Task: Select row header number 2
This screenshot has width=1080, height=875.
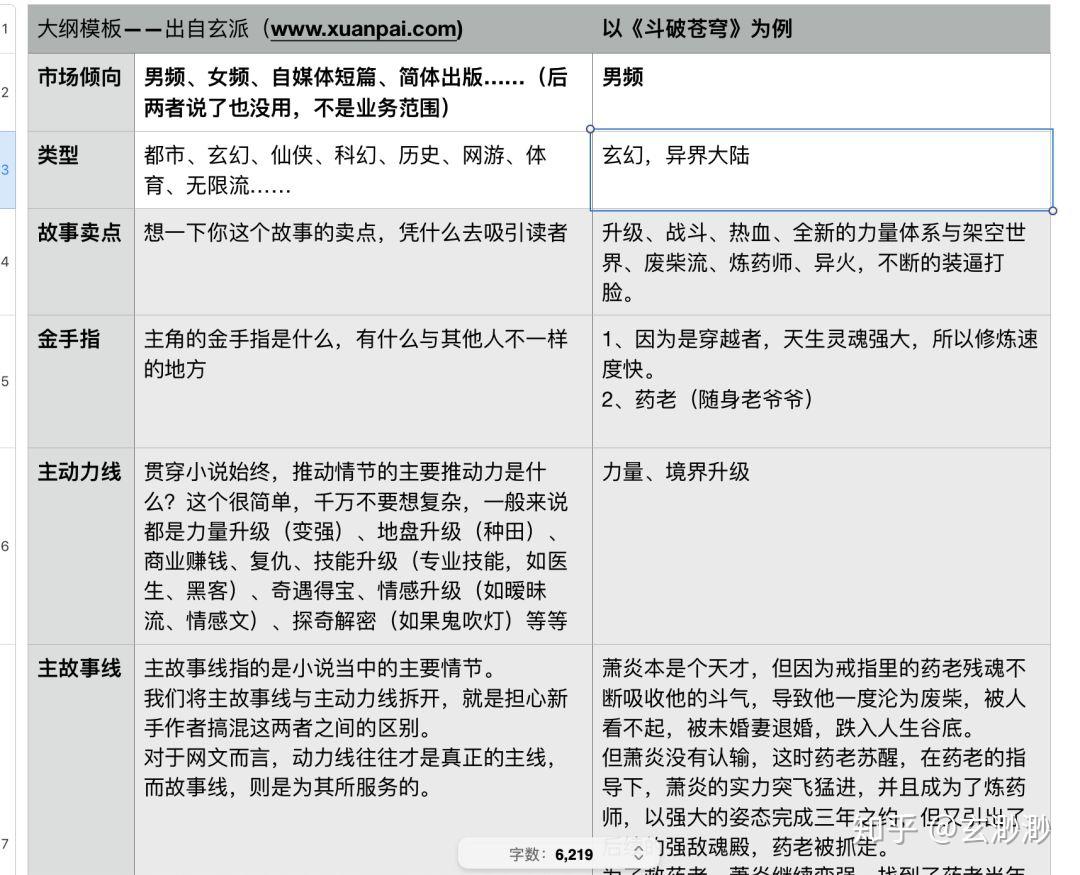Action: pos(7,92)
